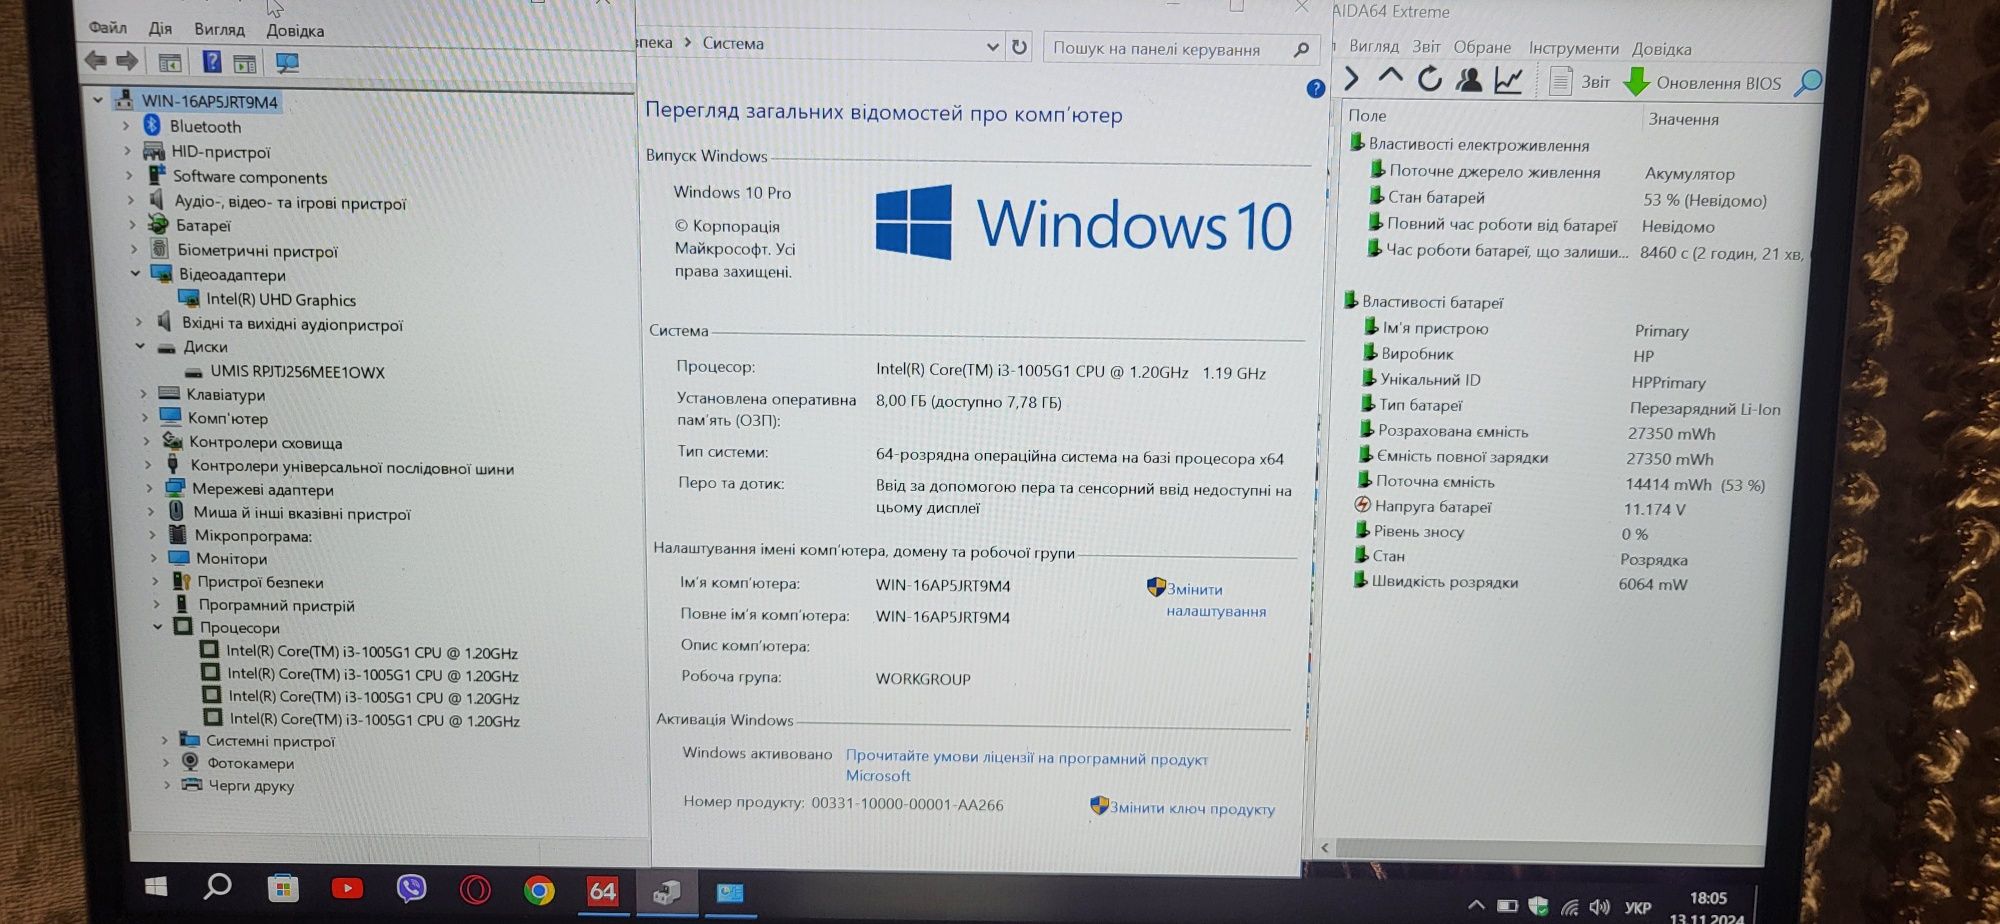
Task: Click the Поле column header in AIDA64
Action: (x=1367, y=115)
